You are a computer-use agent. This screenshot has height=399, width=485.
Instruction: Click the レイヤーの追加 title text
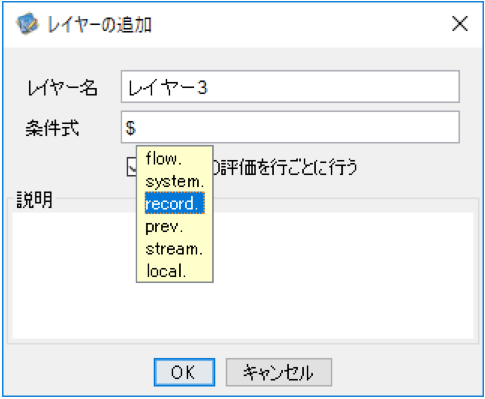[x=99, y=25]
